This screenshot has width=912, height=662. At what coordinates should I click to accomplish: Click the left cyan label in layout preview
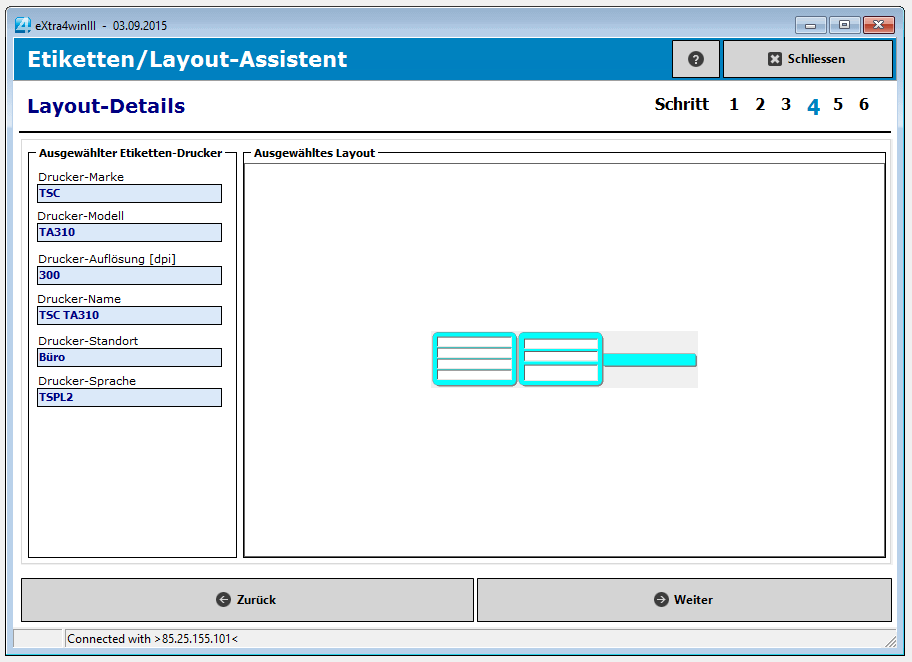point(475,359)
